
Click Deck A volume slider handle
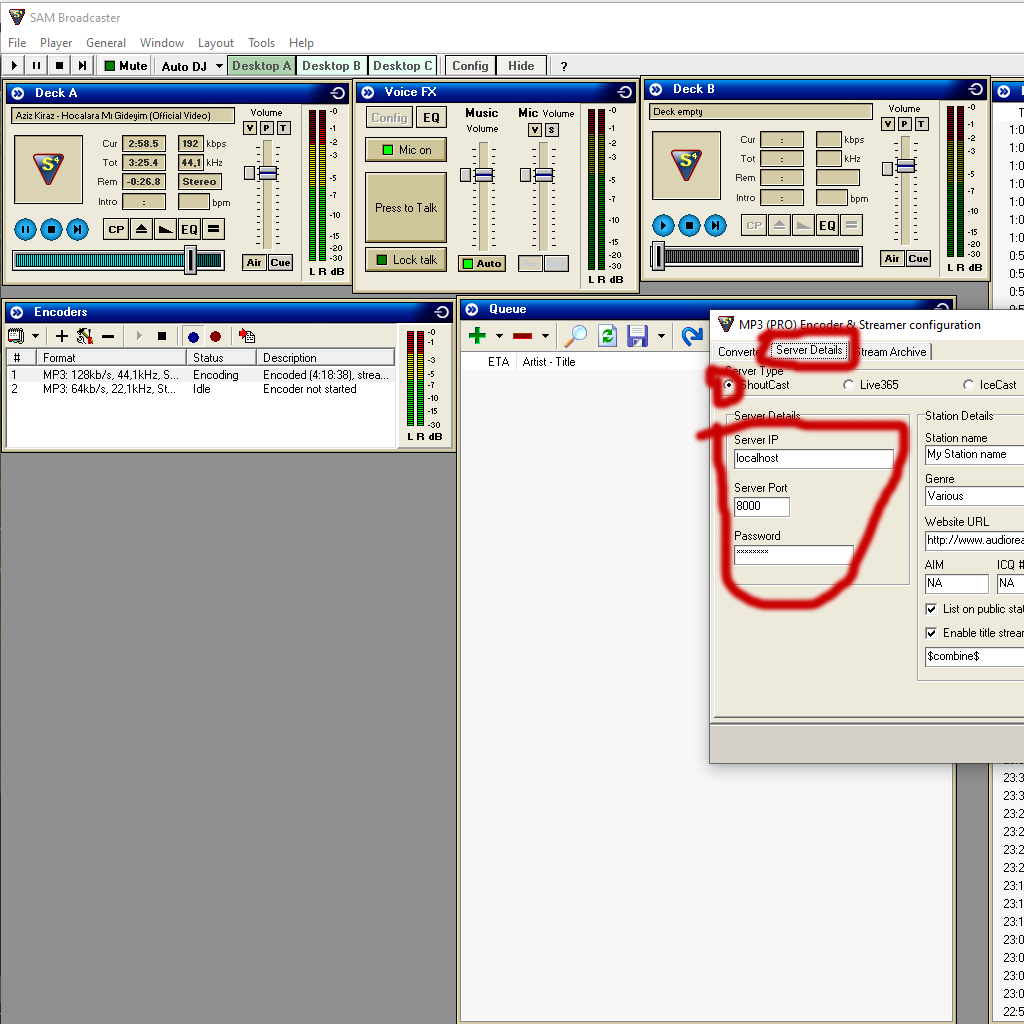click(x=267, y=172)
